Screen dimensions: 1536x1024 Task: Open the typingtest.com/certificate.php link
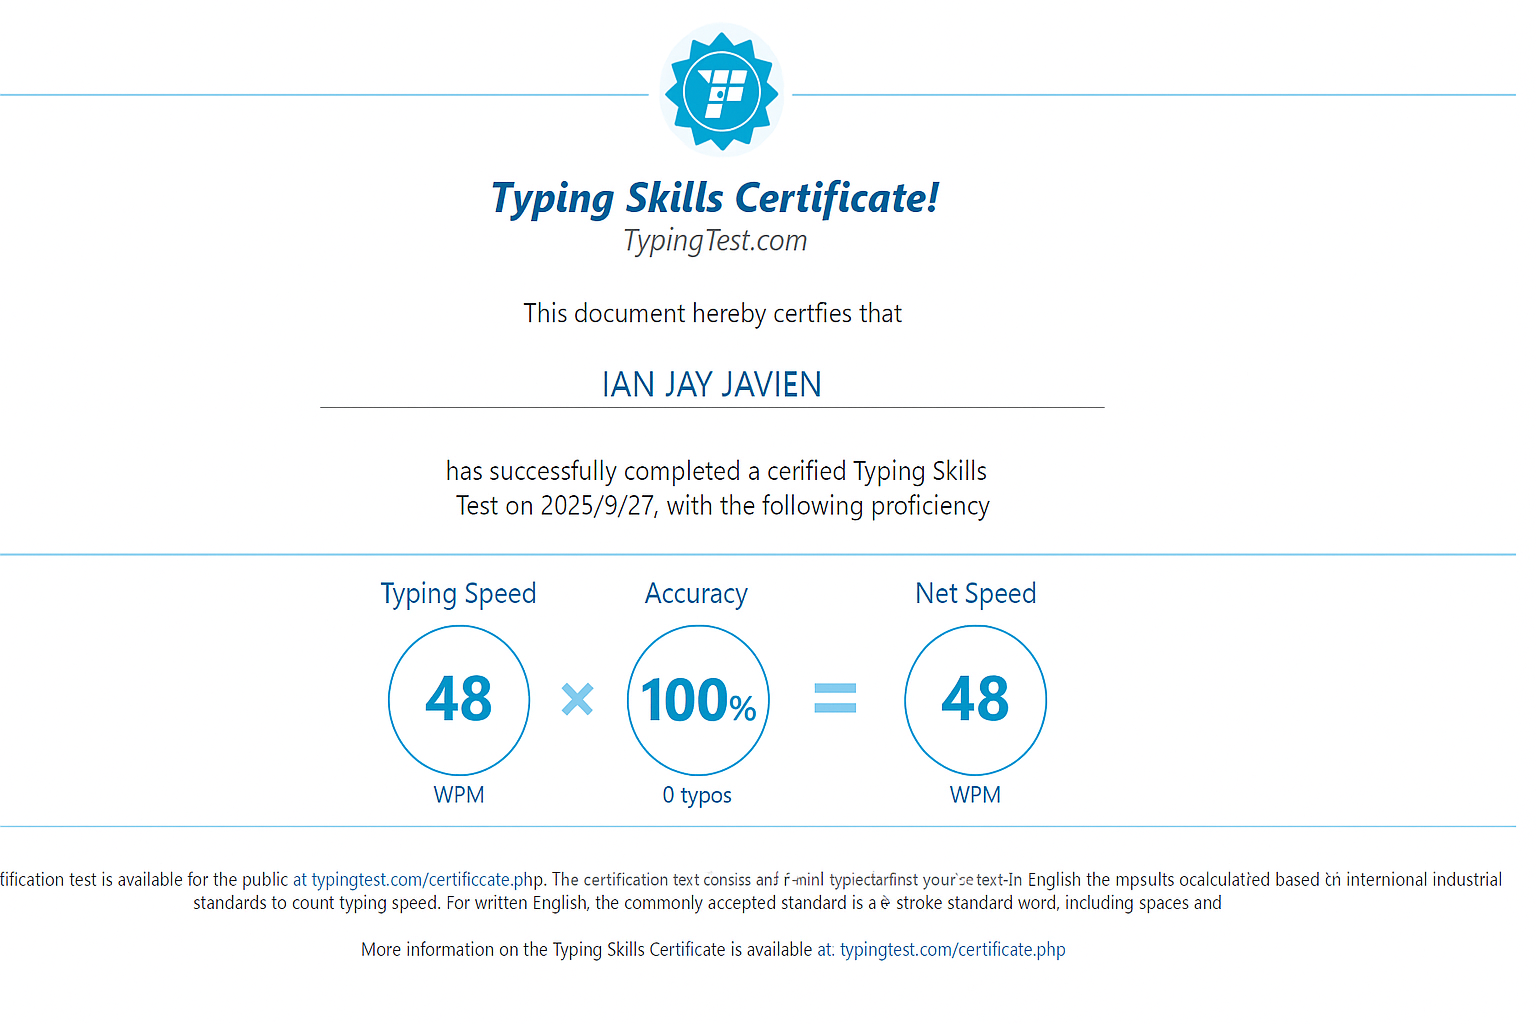click(951, 949)
